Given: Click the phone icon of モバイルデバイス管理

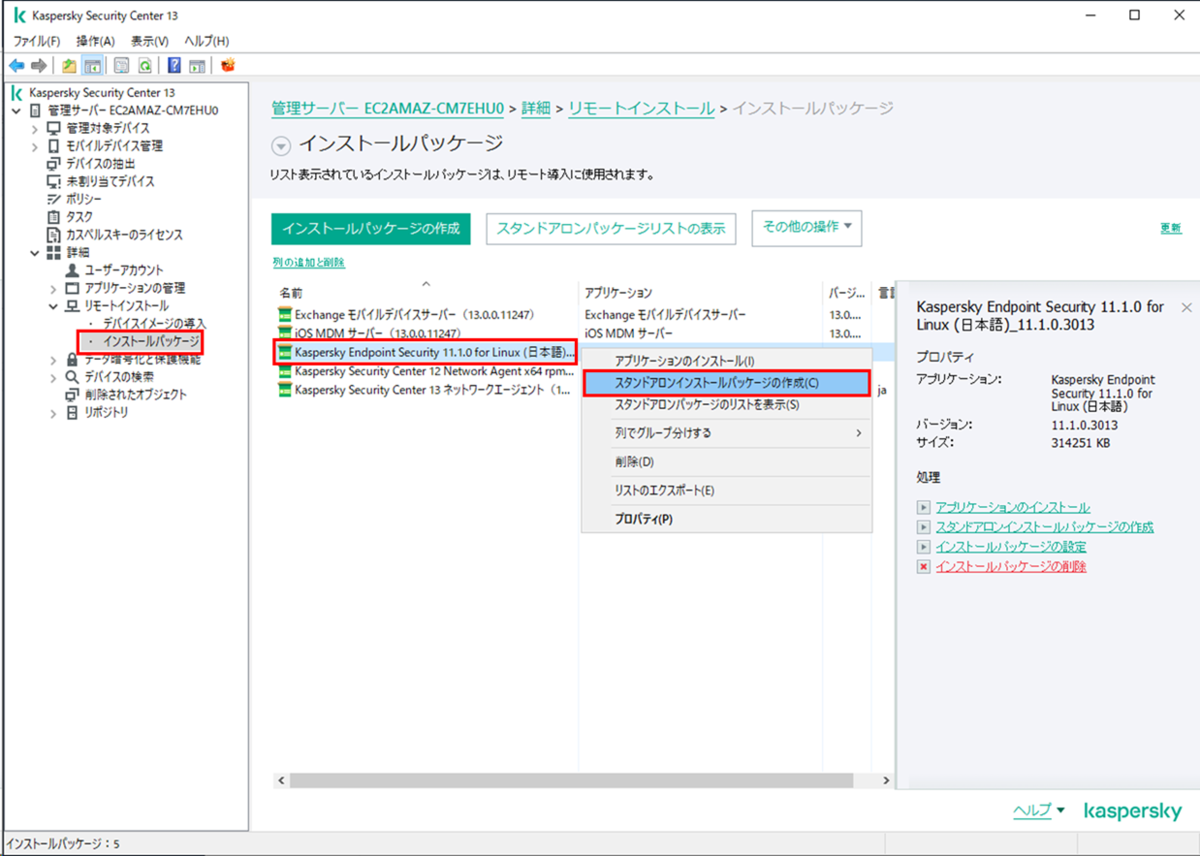Looking at the screenshot, I should point(54,146).
